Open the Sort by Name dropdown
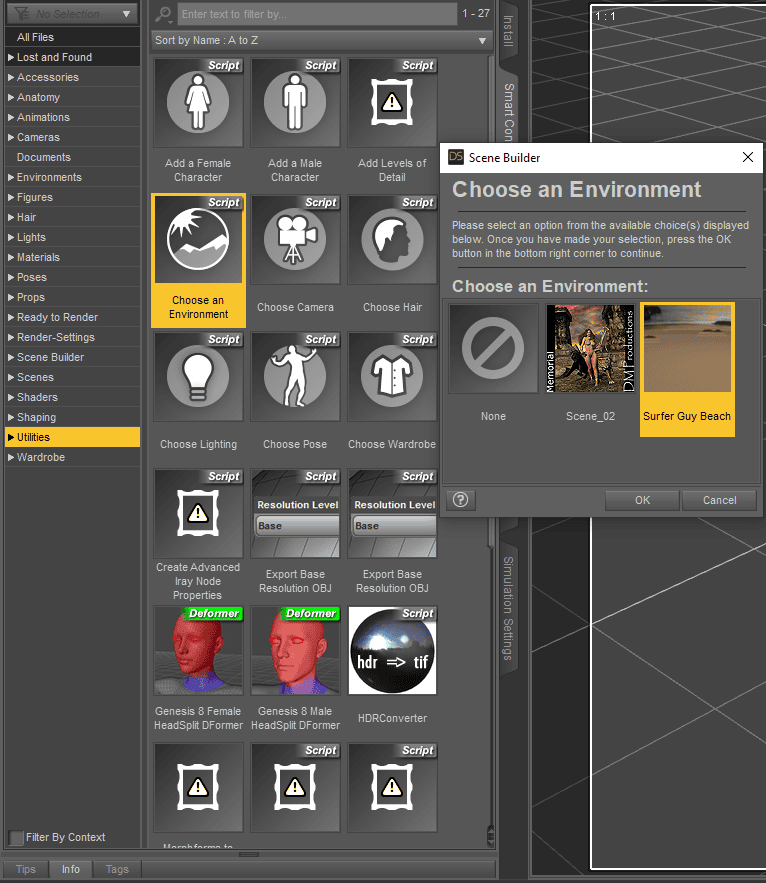 pos(321,41)
